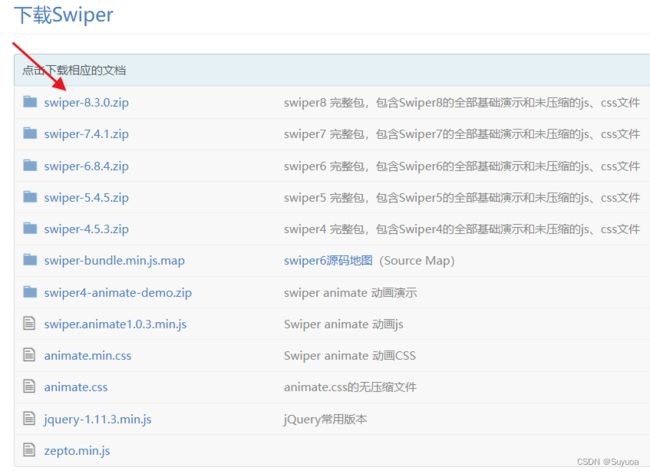The image size is (650, 474).
Task: Click the folder icon beside swiper-bundle.min.js.map
Action: 30,260
